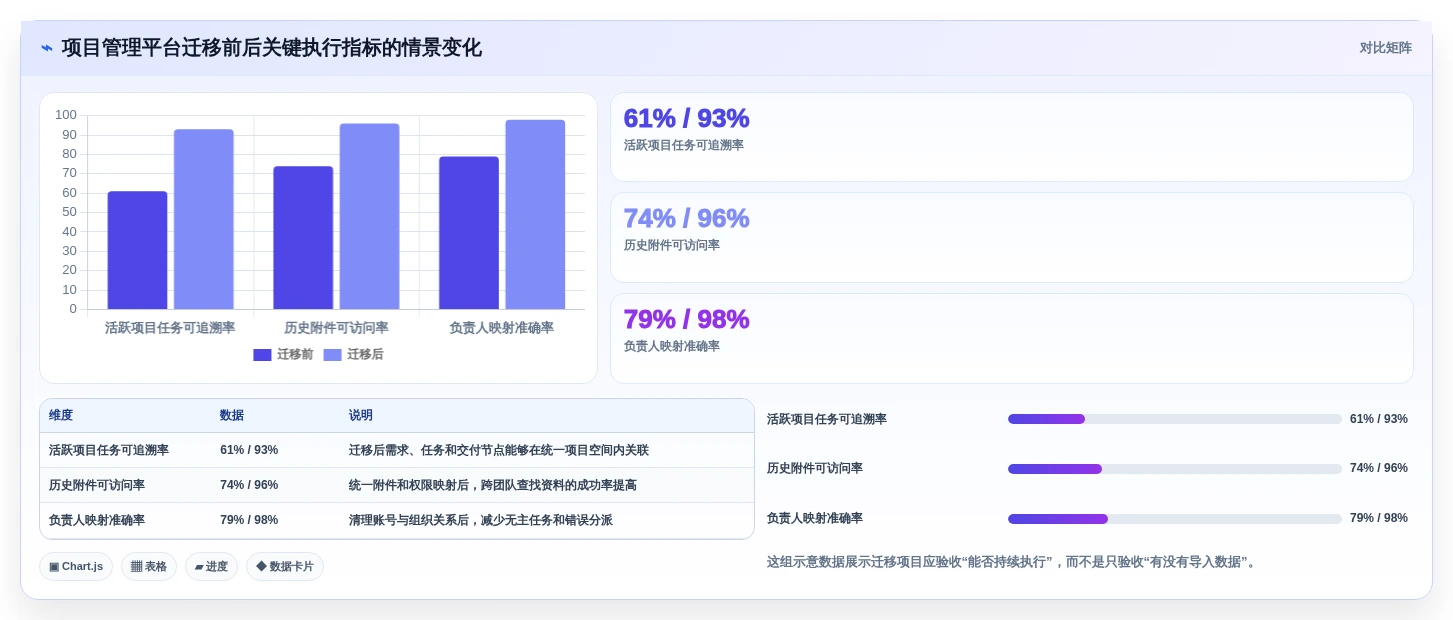
Task: Click the 迁移后 bar for 活跃项目任务可追溯率
Action: pos(204,219)
